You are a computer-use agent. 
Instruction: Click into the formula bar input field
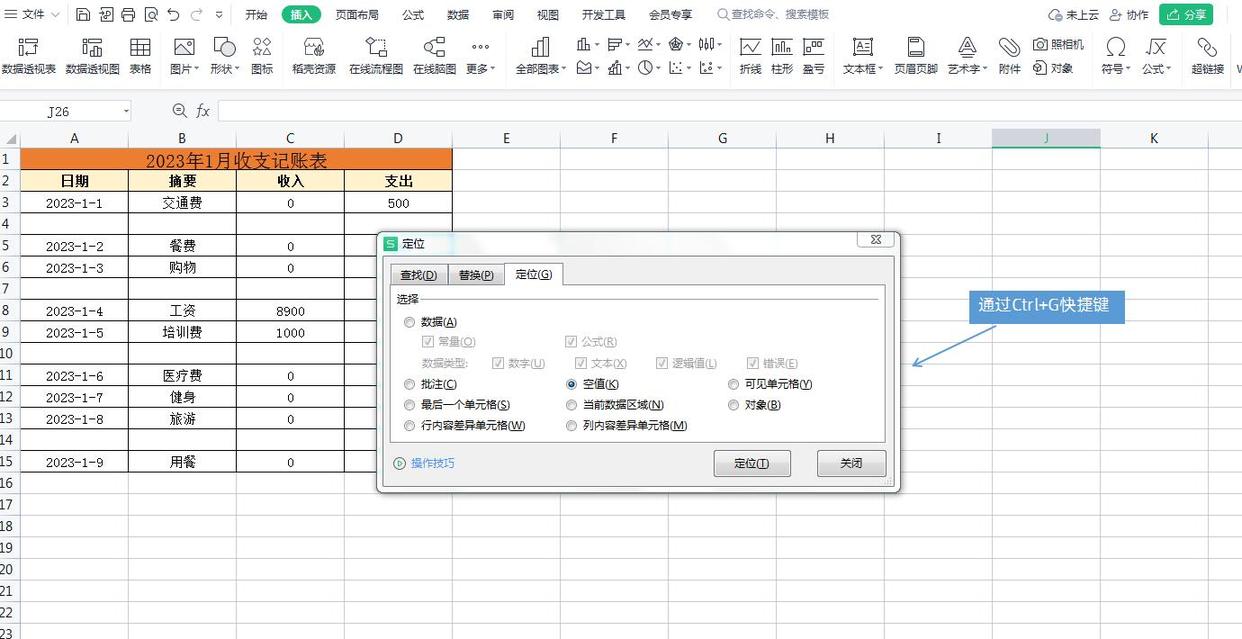(x=728, y=111)
